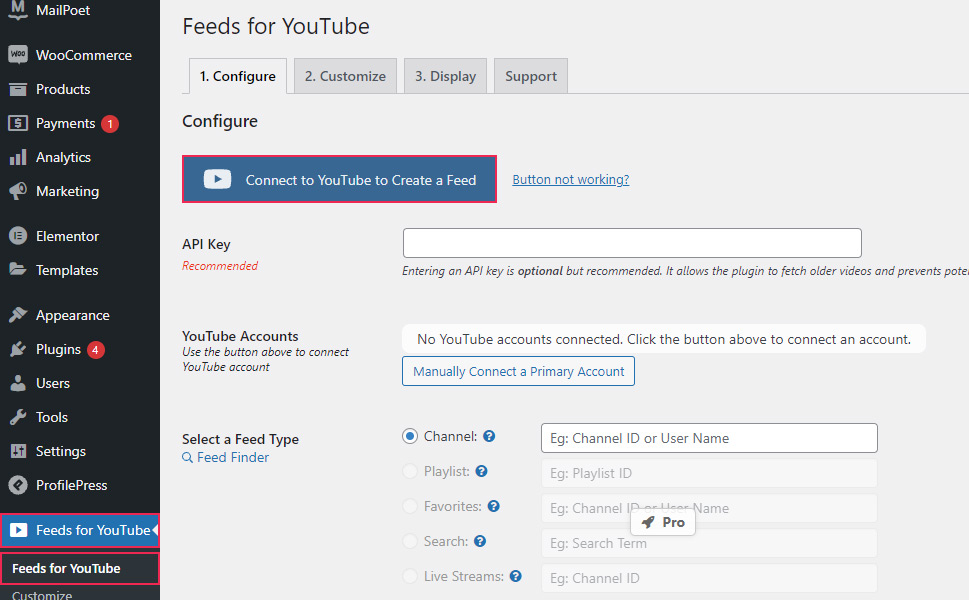Click the Plugins update count badge

[95, 350]
